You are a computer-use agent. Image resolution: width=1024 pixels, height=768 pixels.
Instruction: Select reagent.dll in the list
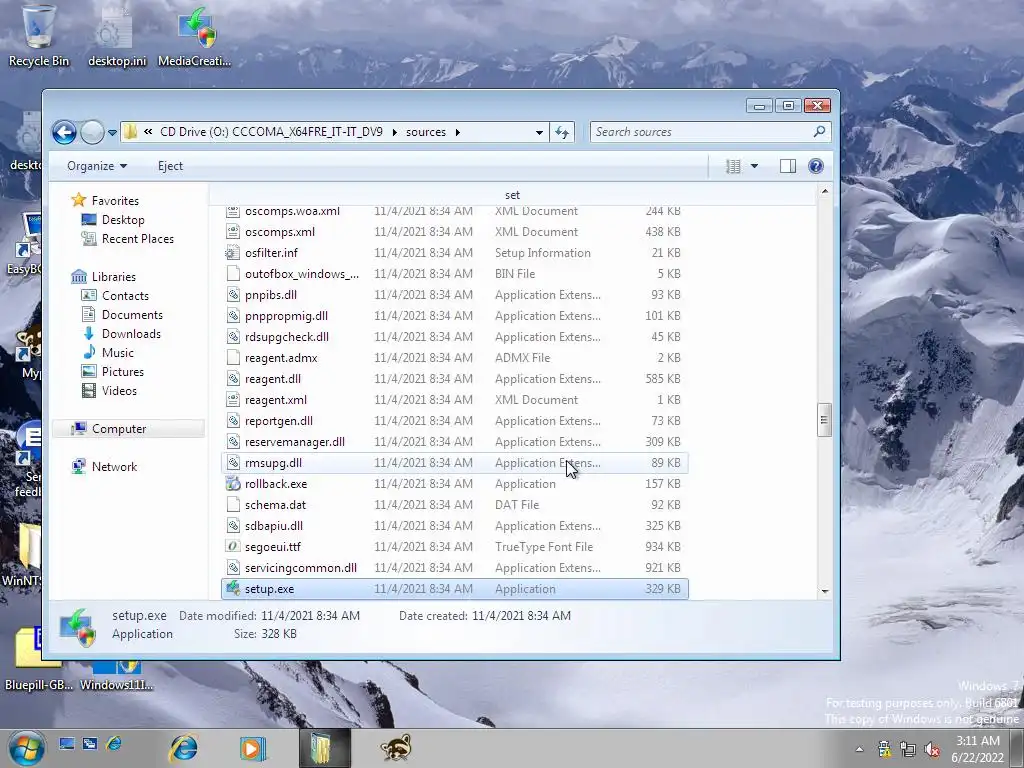point(455,379)
